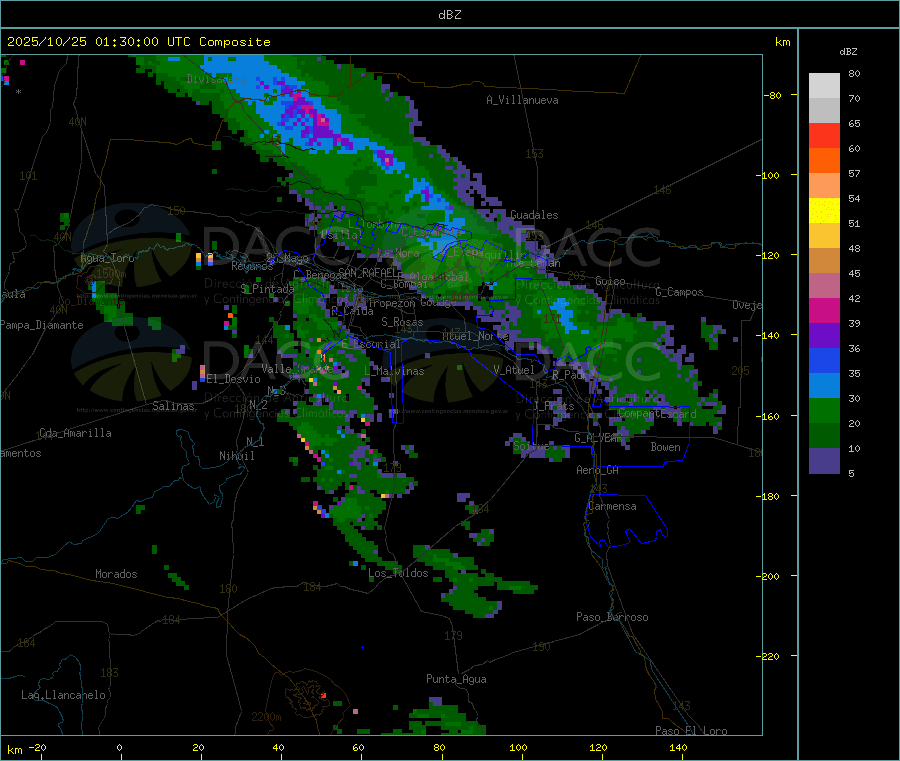Click the 0 tick on the bottom axis
Screen dimensions: 900x761
point(119,747)
